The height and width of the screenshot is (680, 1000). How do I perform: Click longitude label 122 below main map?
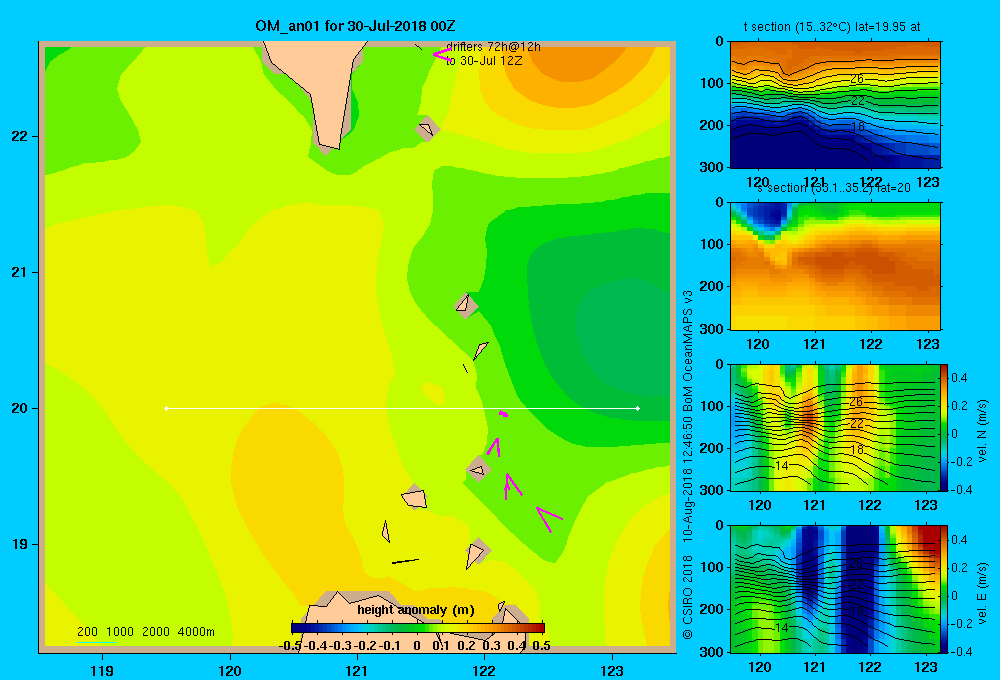(x=484, y=670)
